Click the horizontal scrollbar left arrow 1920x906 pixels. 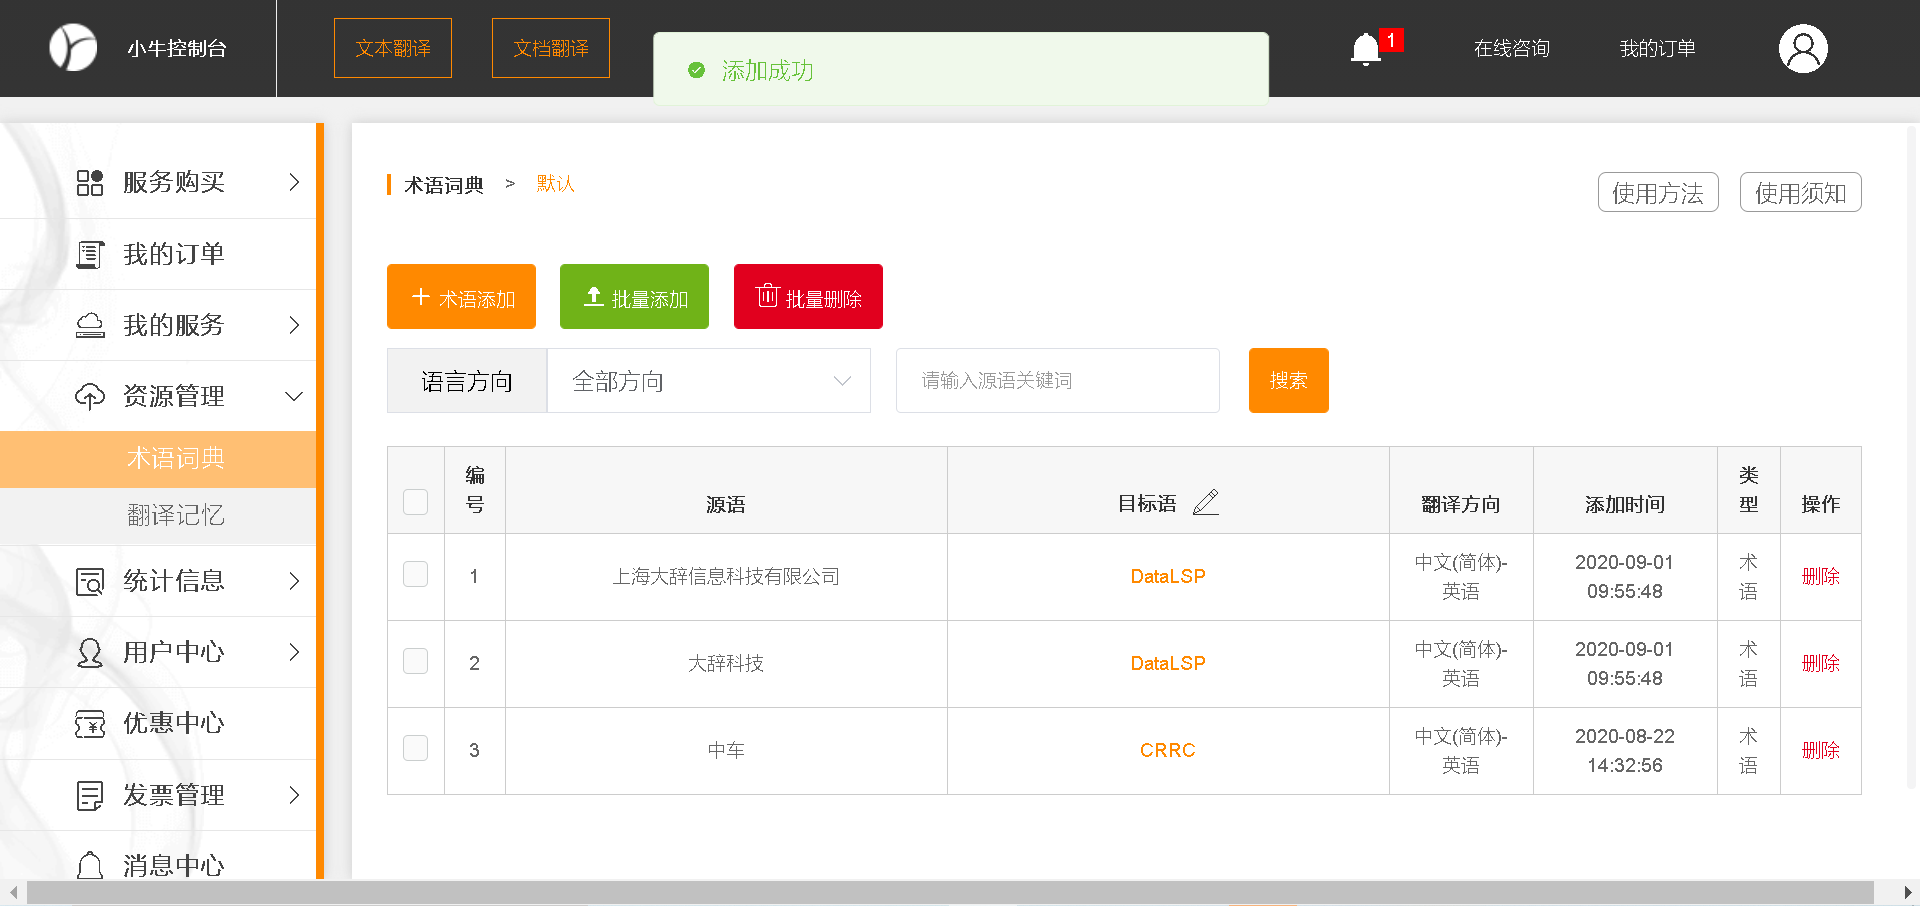click(x=12, y=892)
